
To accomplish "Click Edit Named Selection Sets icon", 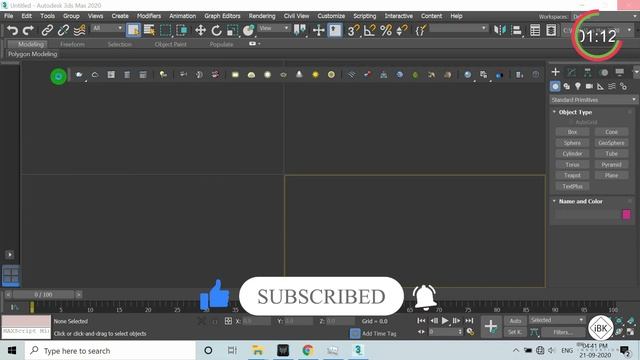I will [420, 30].
